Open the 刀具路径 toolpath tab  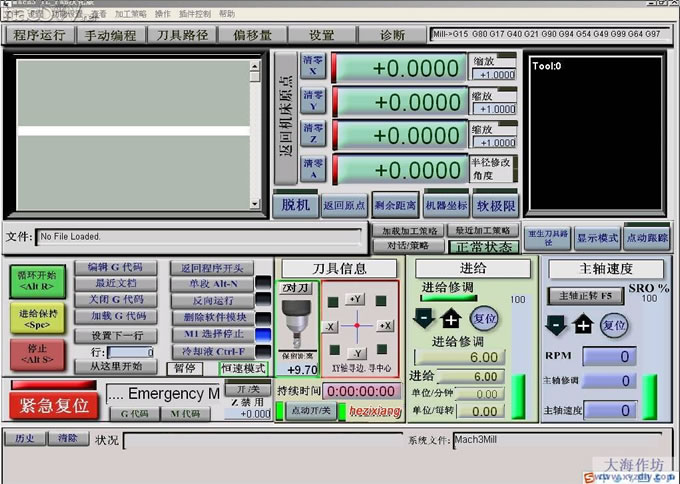click(183, 35)
